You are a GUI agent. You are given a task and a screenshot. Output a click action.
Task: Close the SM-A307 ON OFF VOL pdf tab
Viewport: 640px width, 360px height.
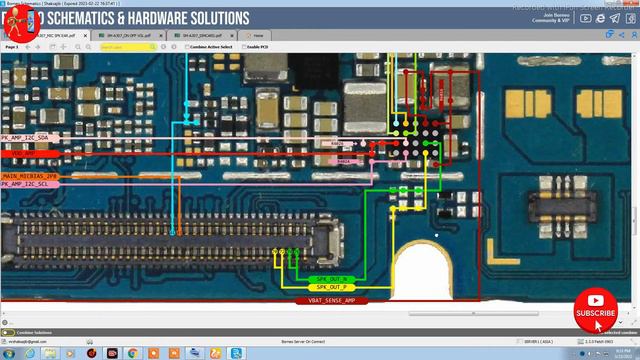(x=161, y=36)
